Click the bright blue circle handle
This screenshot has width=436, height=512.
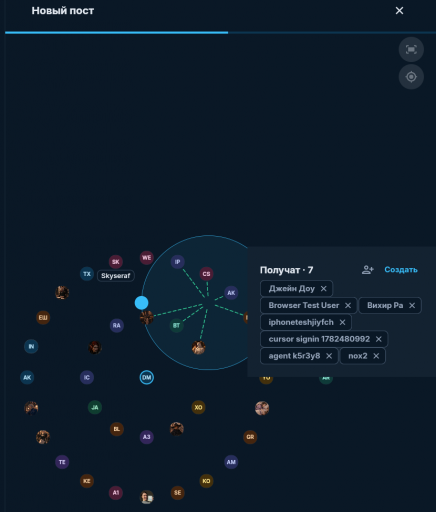(142, 303)
